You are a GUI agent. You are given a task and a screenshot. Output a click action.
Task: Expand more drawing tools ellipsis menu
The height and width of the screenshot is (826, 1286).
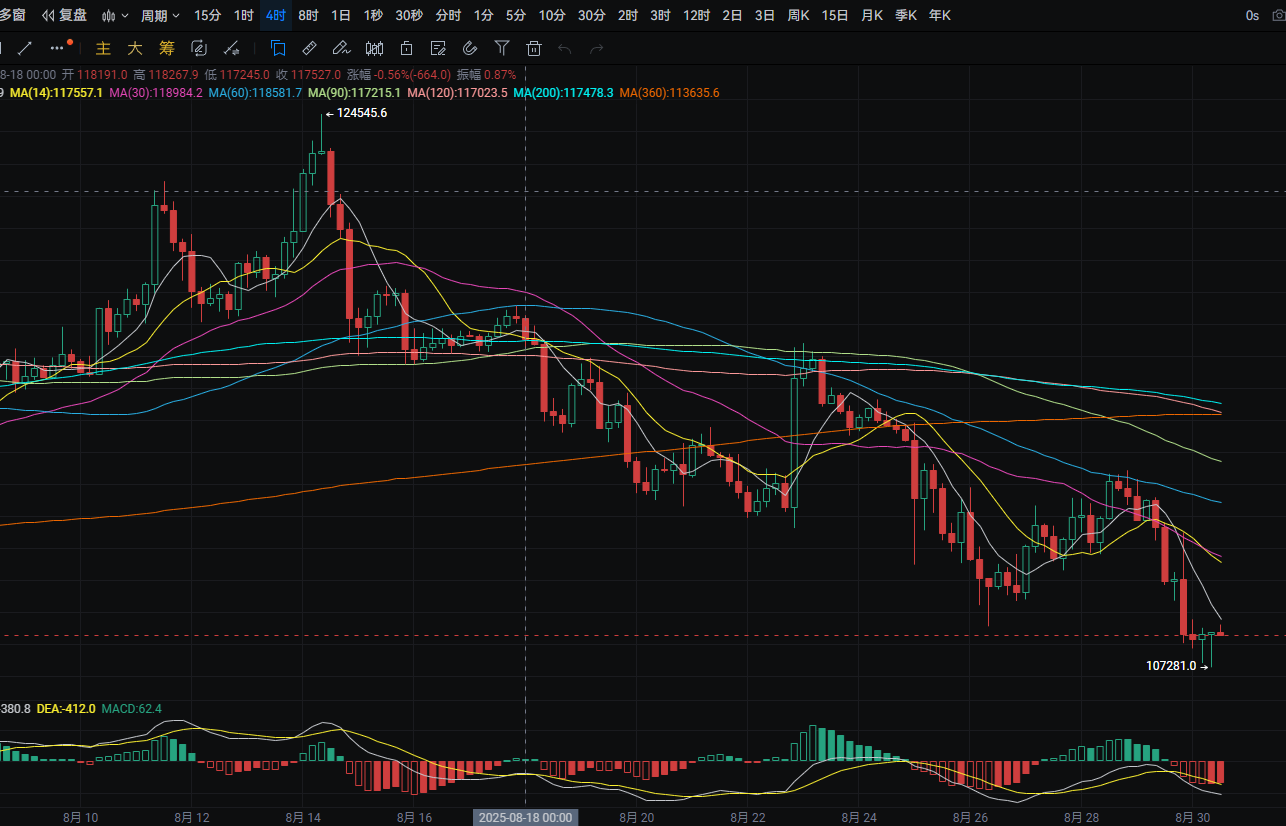[x=60, y=47]
